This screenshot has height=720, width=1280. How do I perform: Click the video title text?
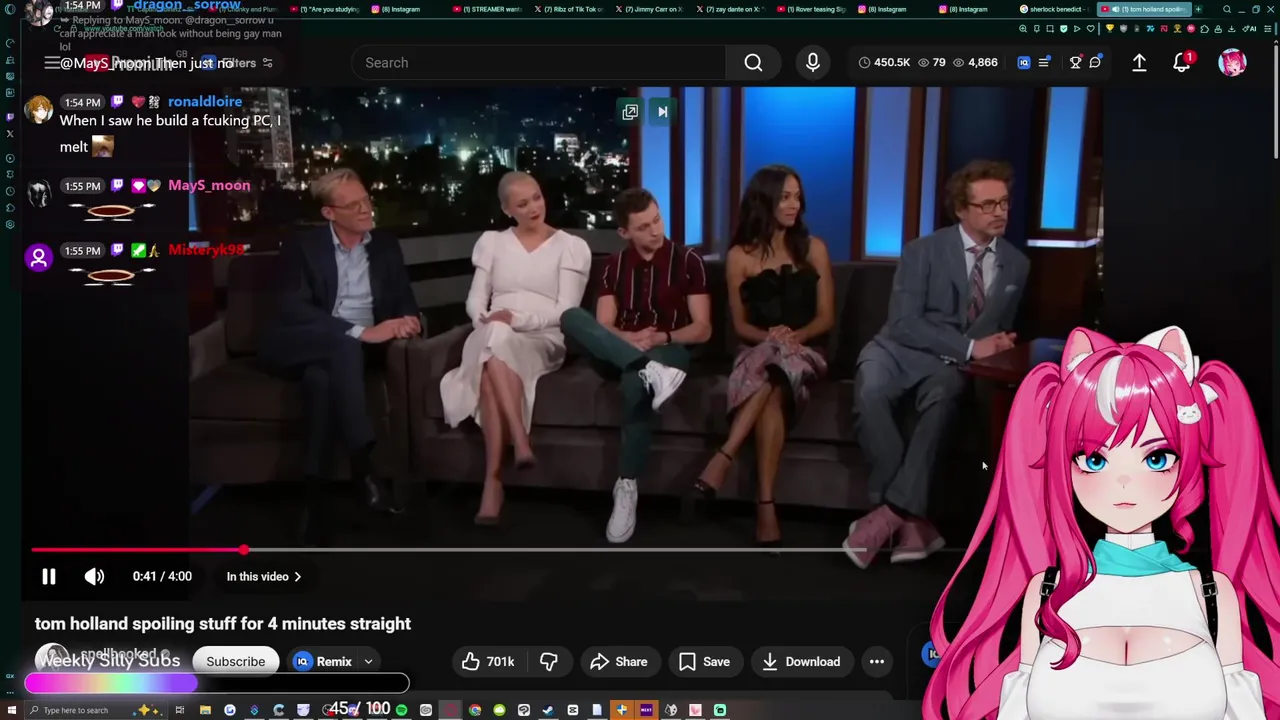coord(223,624)
